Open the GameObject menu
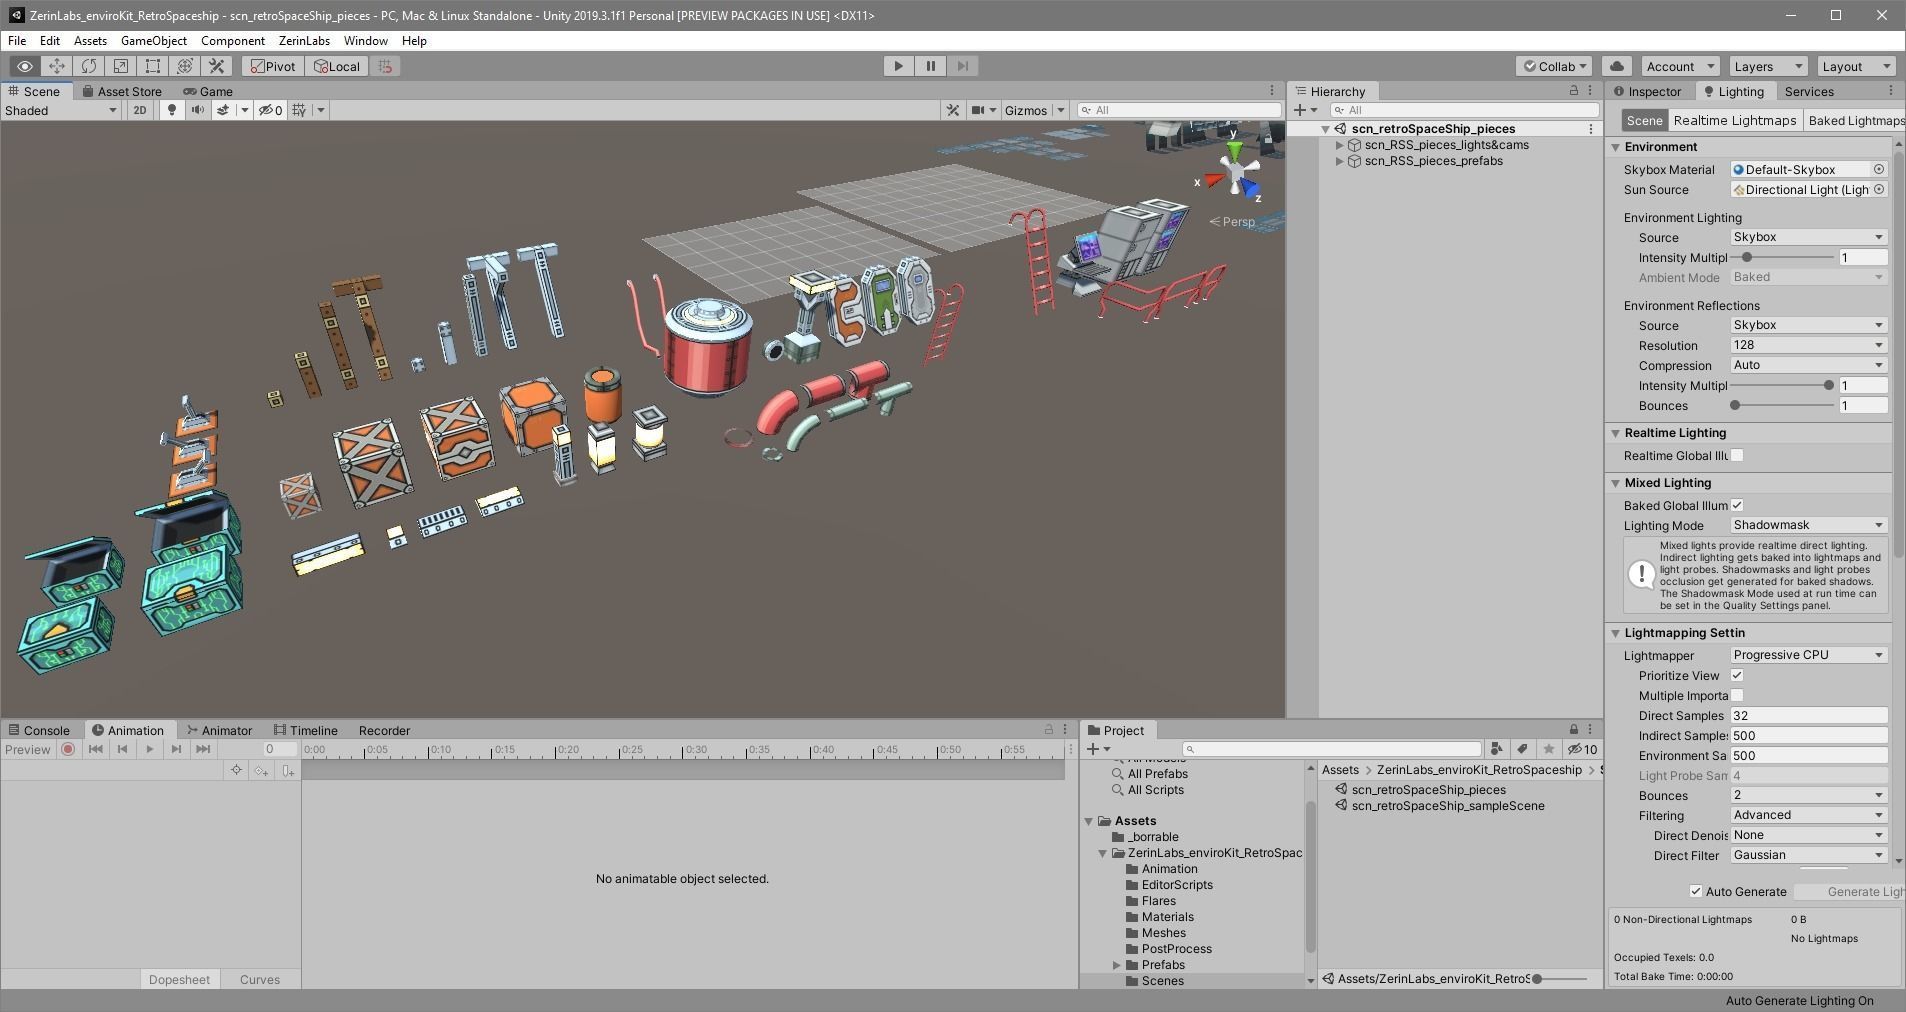The width and height of the screenshot is (1906, 1012). [x=154, y=41]
